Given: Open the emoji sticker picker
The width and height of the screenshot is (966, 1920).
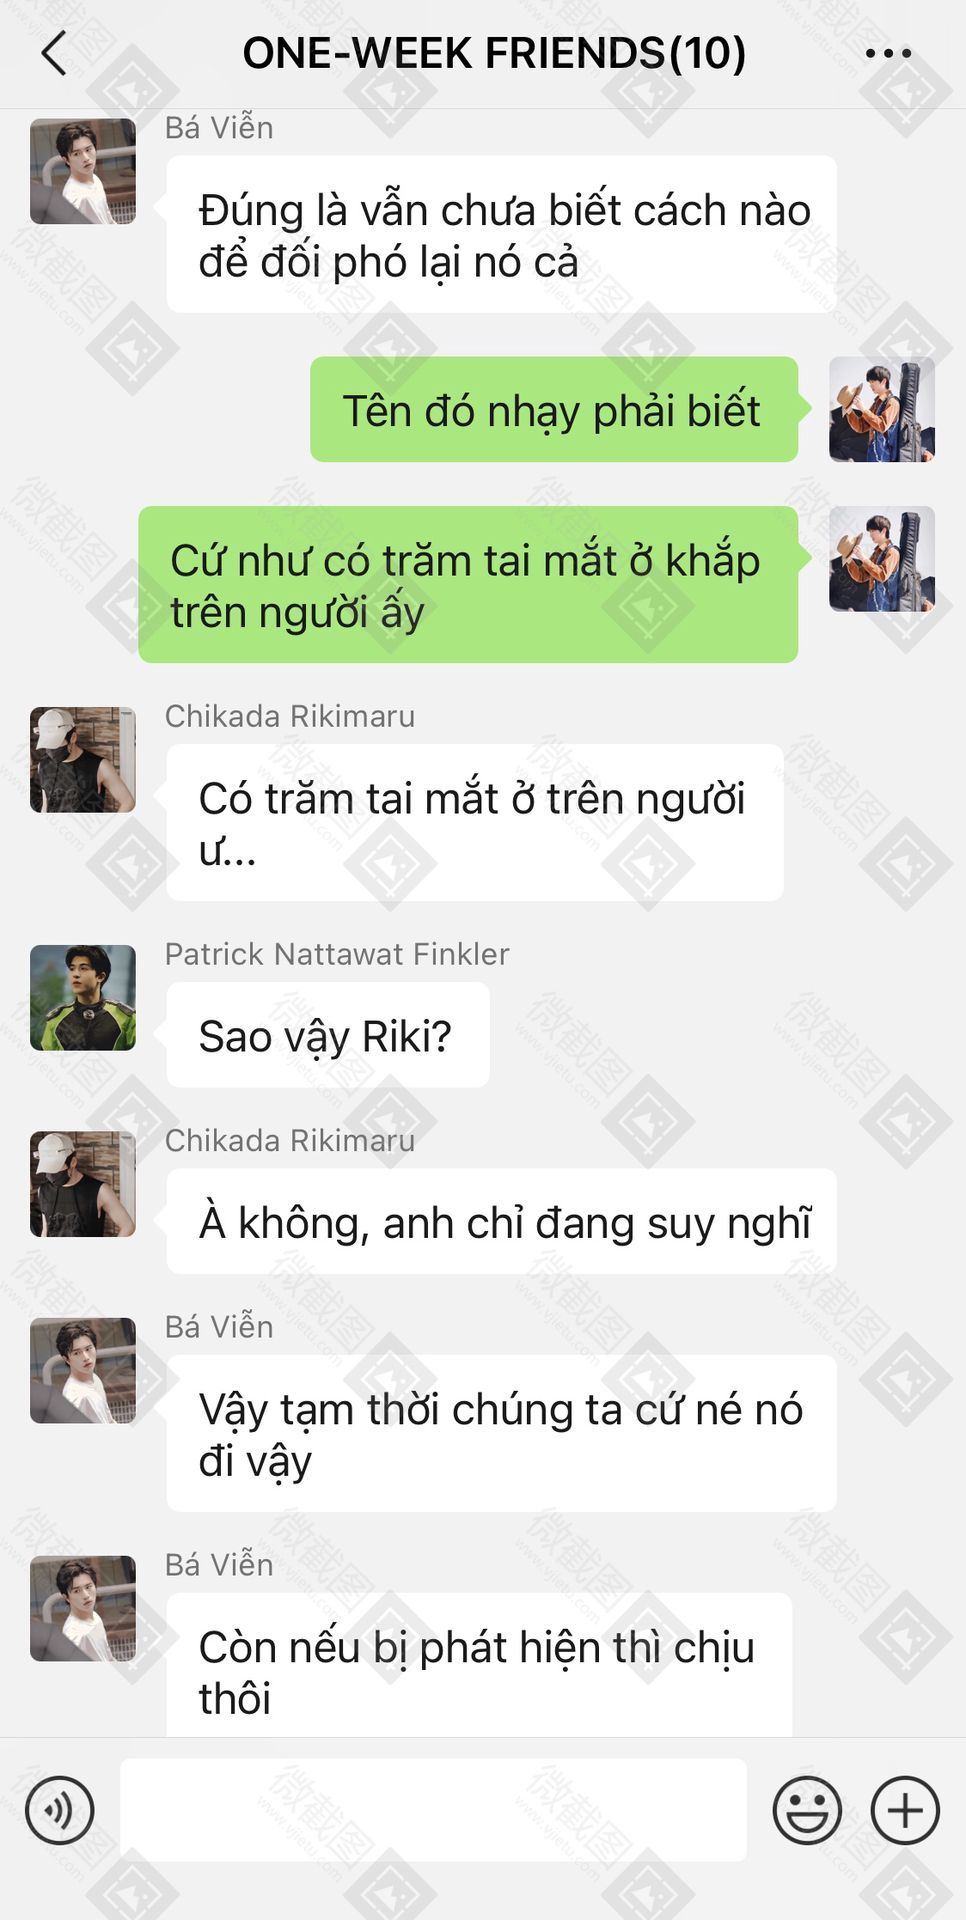Looking at the screenshot, I should click(x=807, y=1810).
